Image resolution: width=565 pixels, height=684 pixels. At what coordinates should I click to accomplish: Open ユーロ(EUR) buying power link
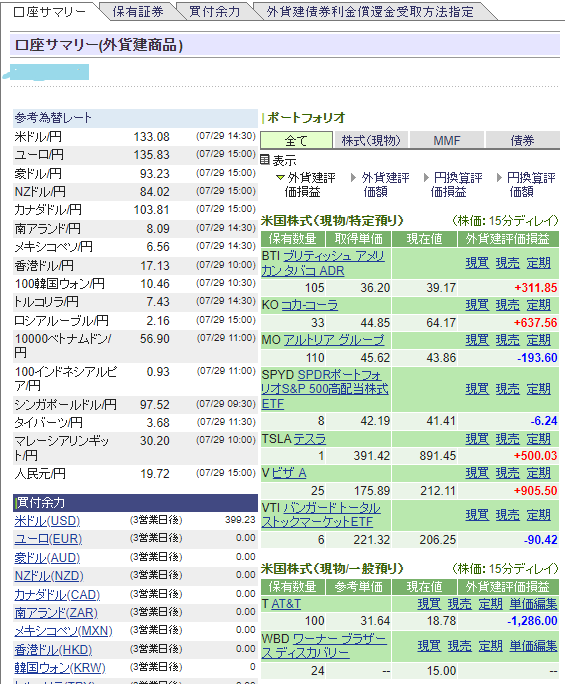(48, 539)
